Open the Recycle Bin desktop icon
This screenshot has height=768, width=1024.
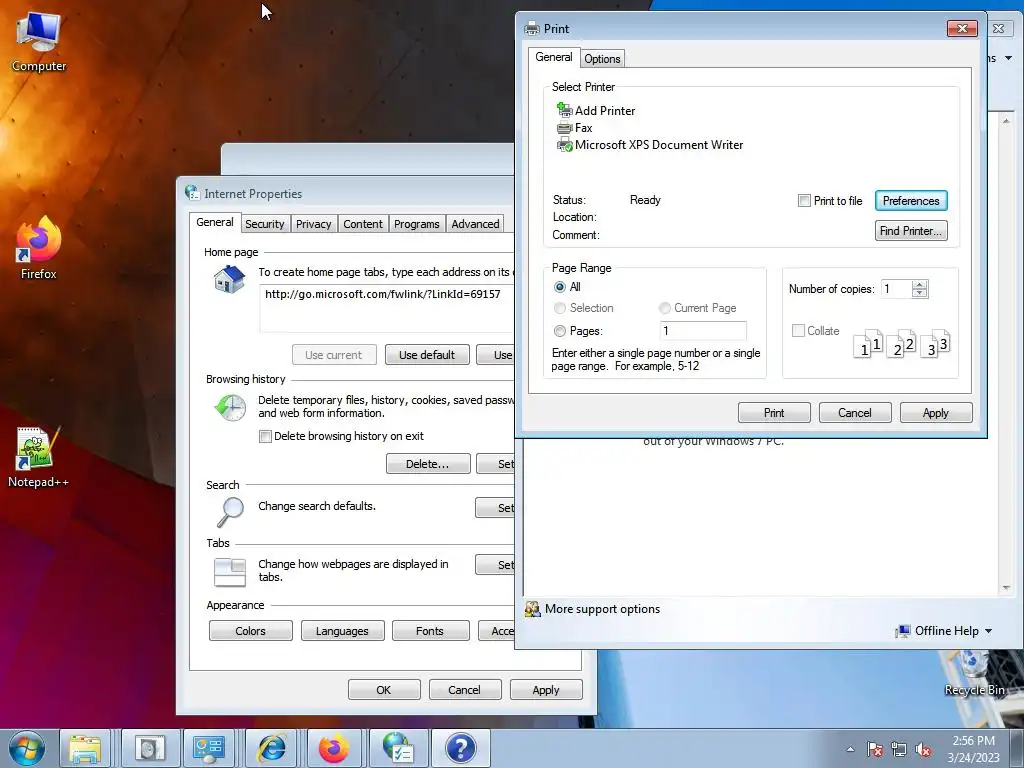[974, 674]
